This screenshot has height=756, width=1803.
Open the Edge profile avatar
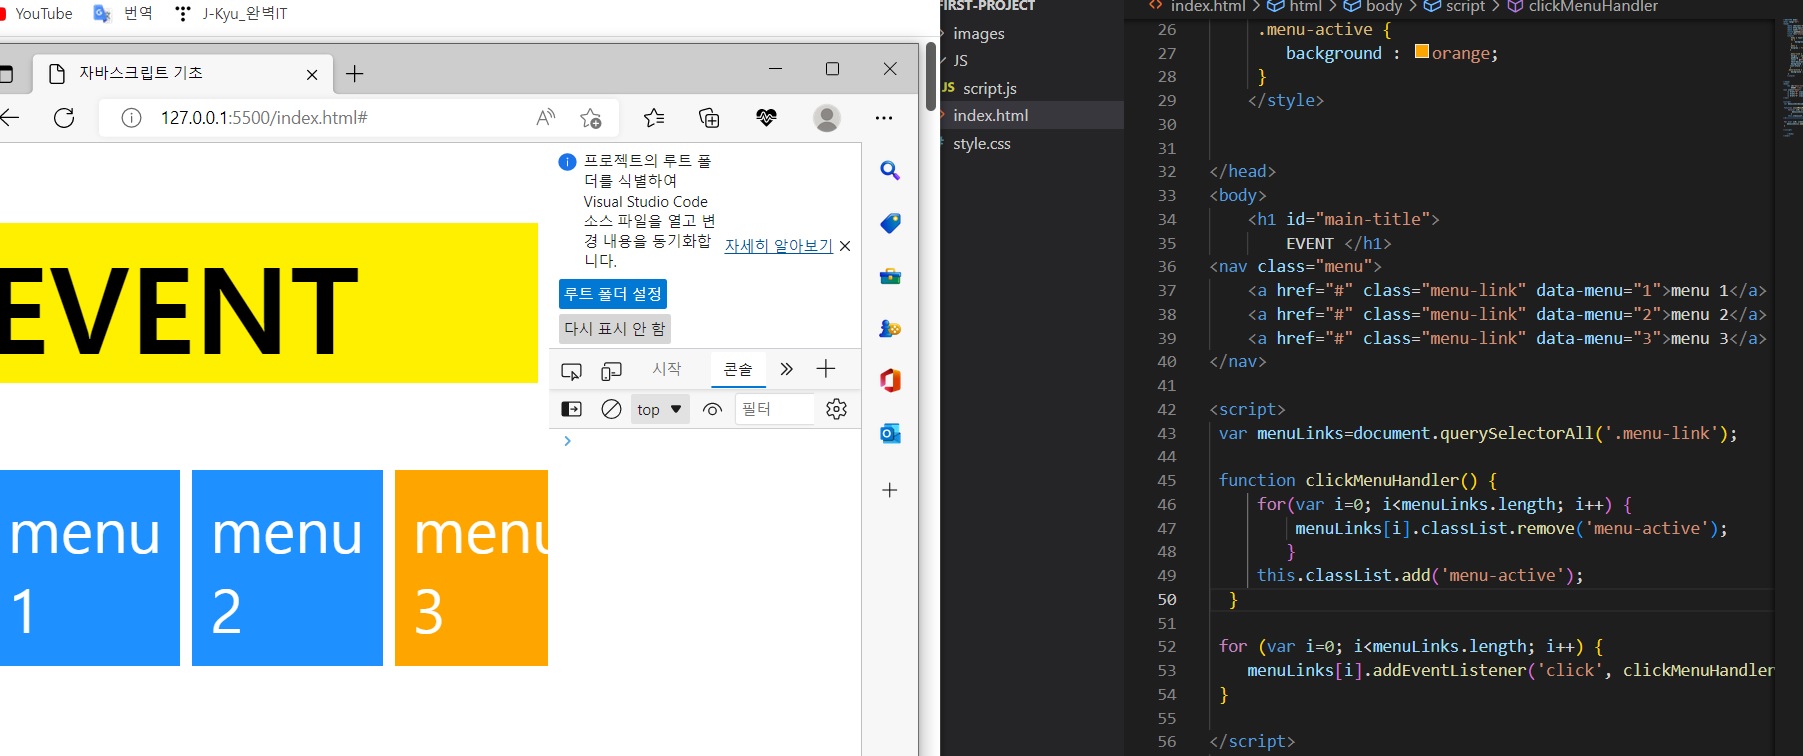(x=826, y=118)
